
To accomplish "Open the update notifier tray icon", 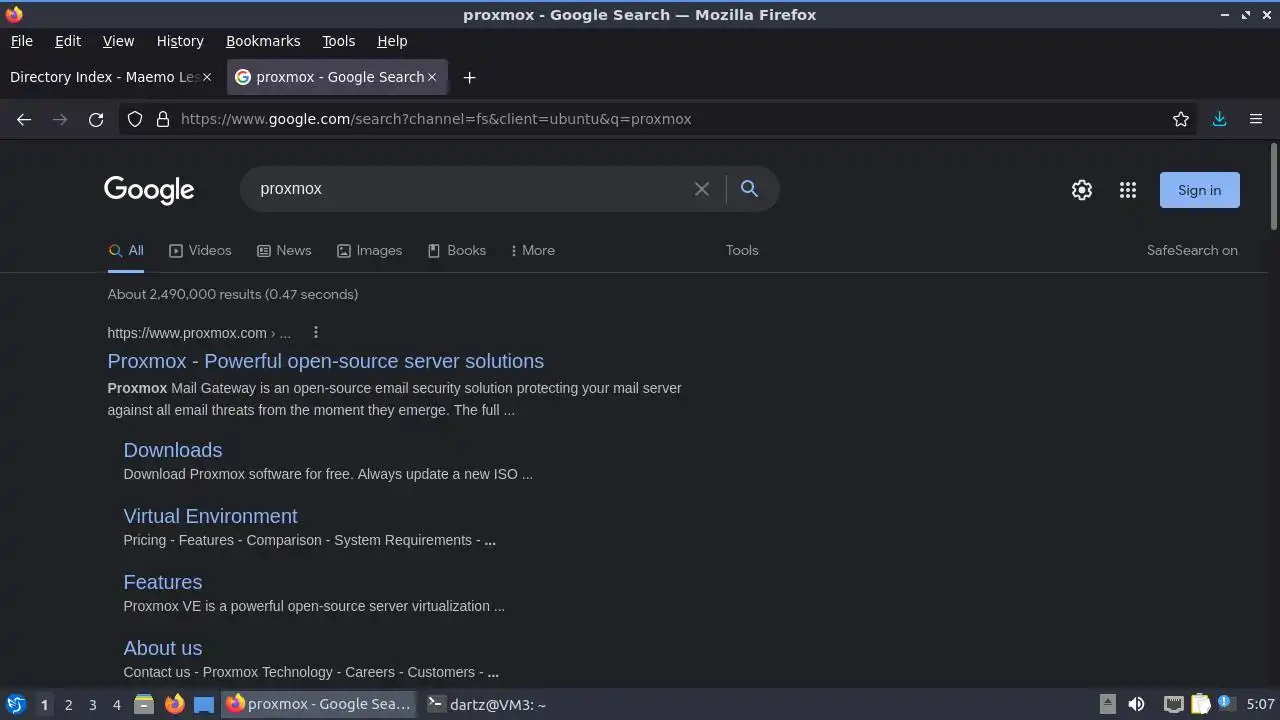I will pos(1225,704).
